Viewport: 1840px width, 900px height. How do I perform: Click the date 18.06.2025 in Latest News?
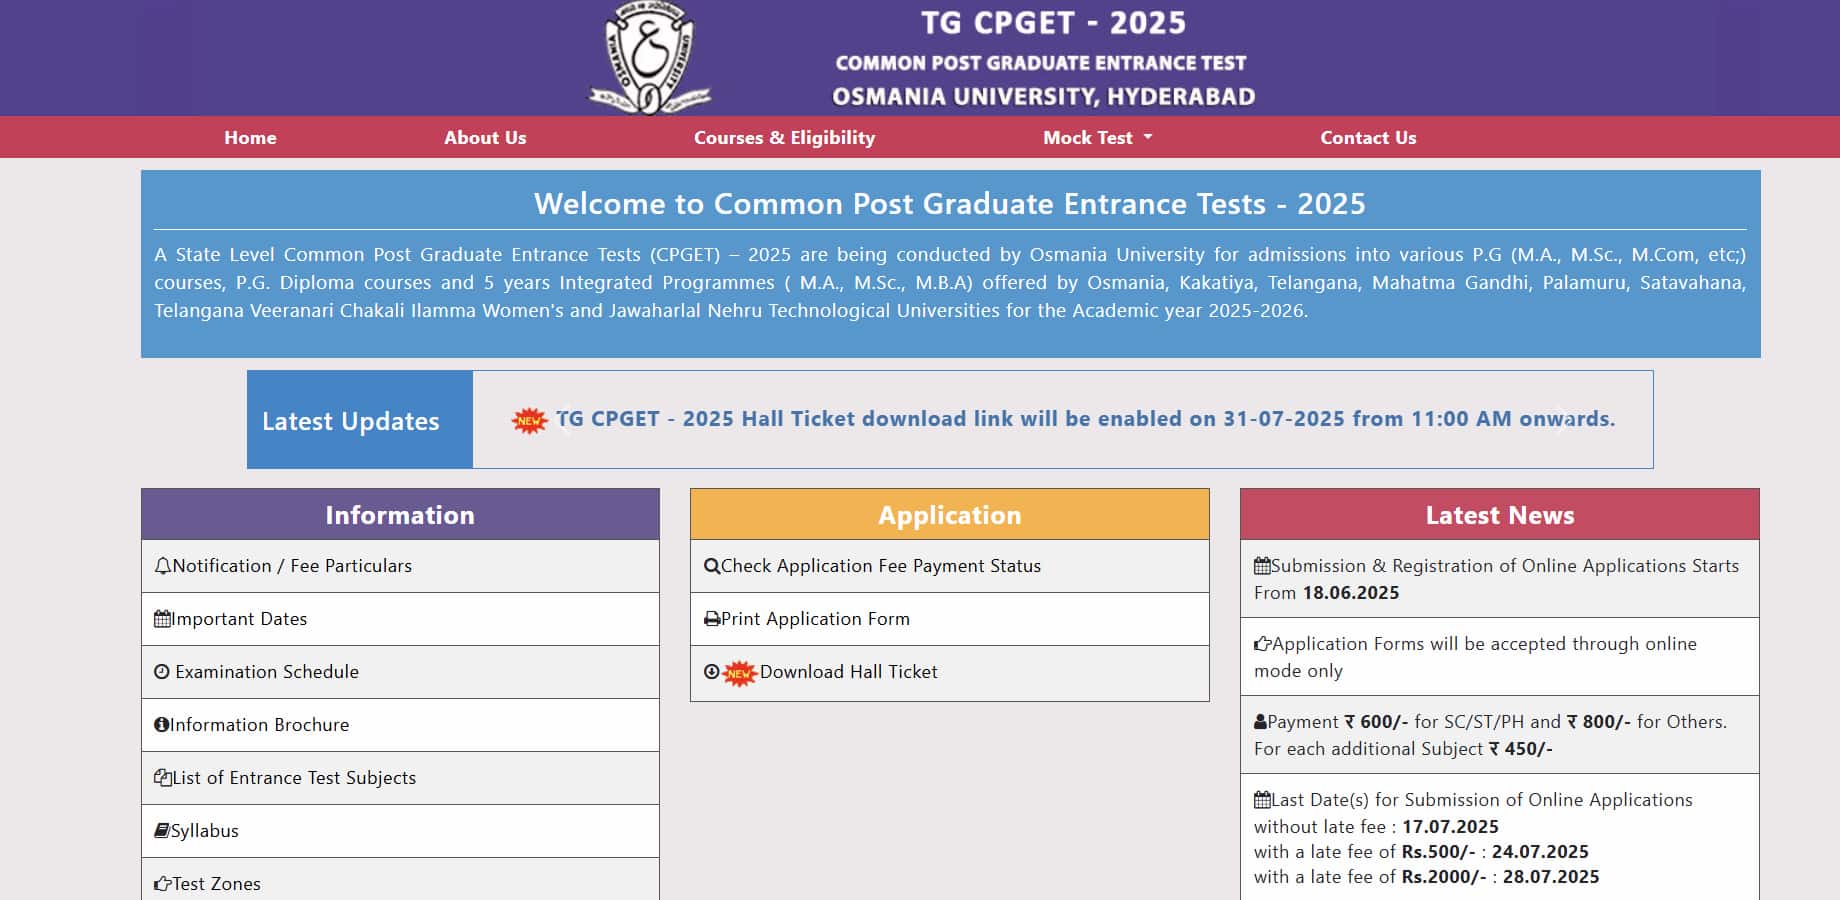click(1351, 593)
